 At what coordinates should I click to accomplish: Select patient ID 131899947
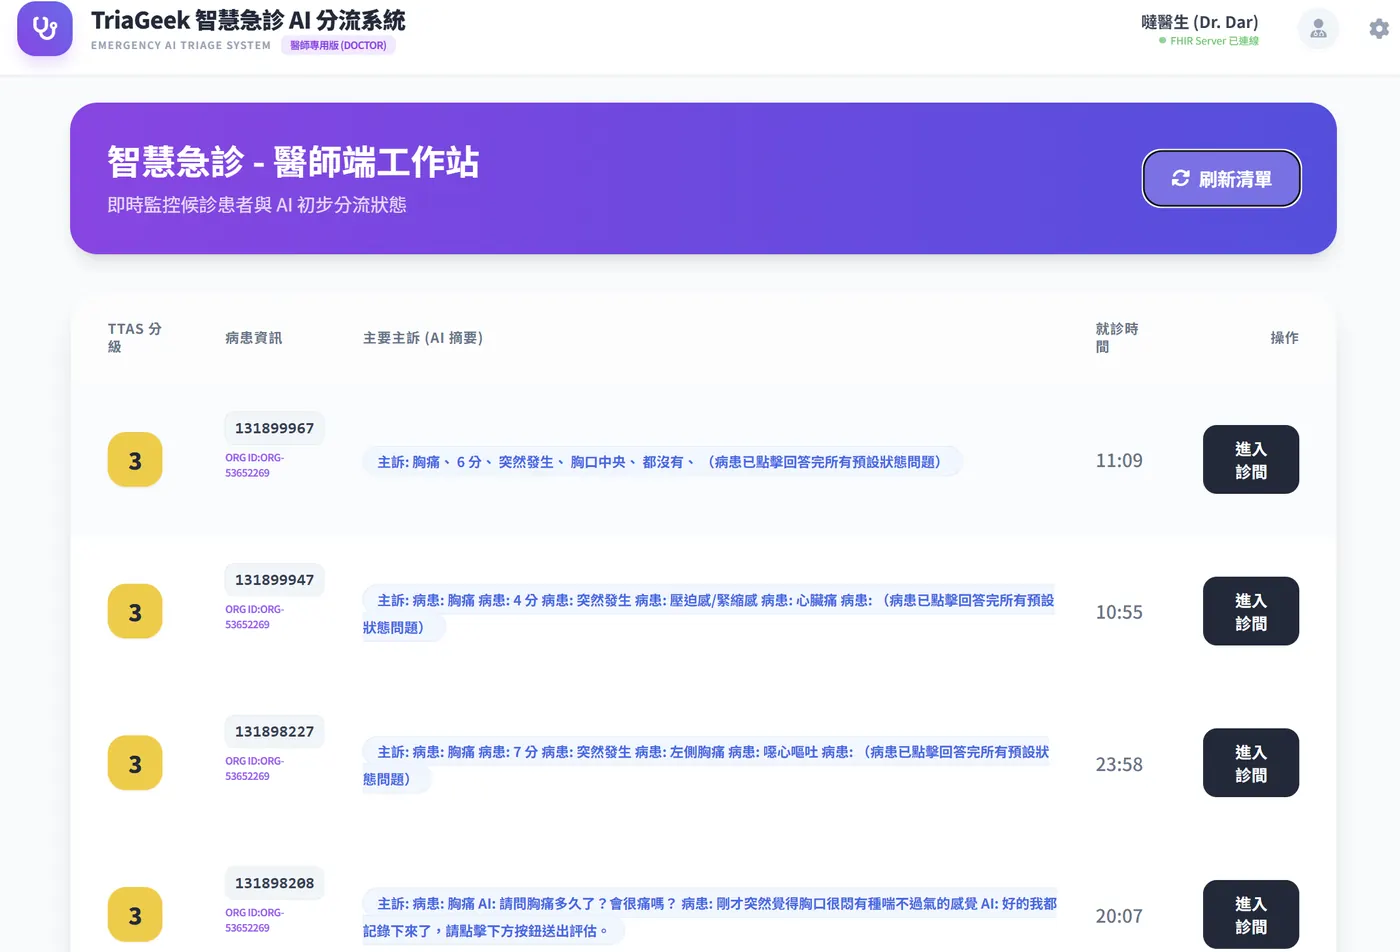[x=274, y=580]
